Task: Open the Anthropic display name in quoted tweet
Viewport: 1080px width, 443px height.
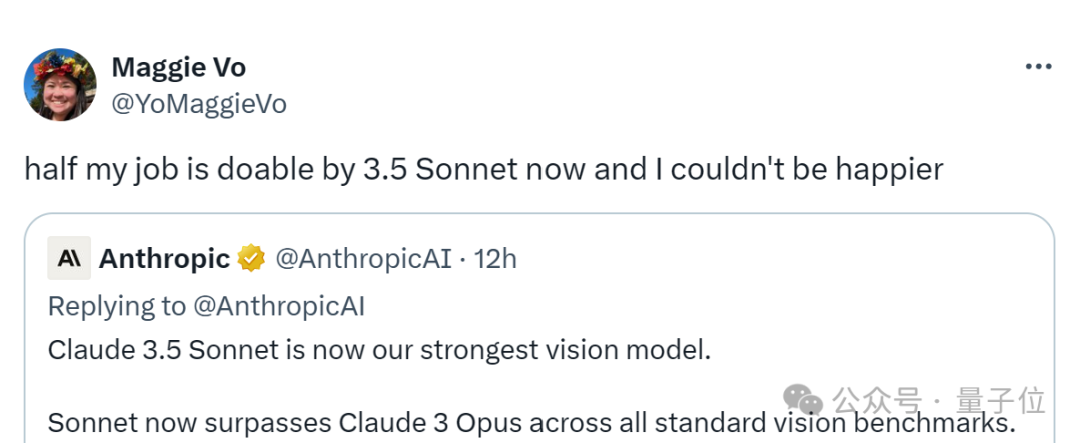Action: point(164,259)
